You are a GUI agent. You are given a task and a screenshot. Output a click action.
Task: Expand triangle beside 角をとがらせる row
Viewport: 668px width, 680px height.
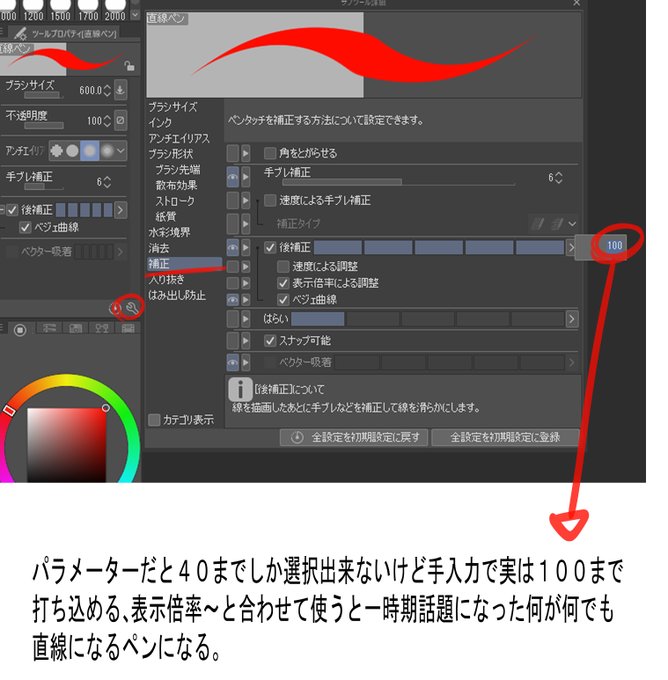tap(246, 153)
